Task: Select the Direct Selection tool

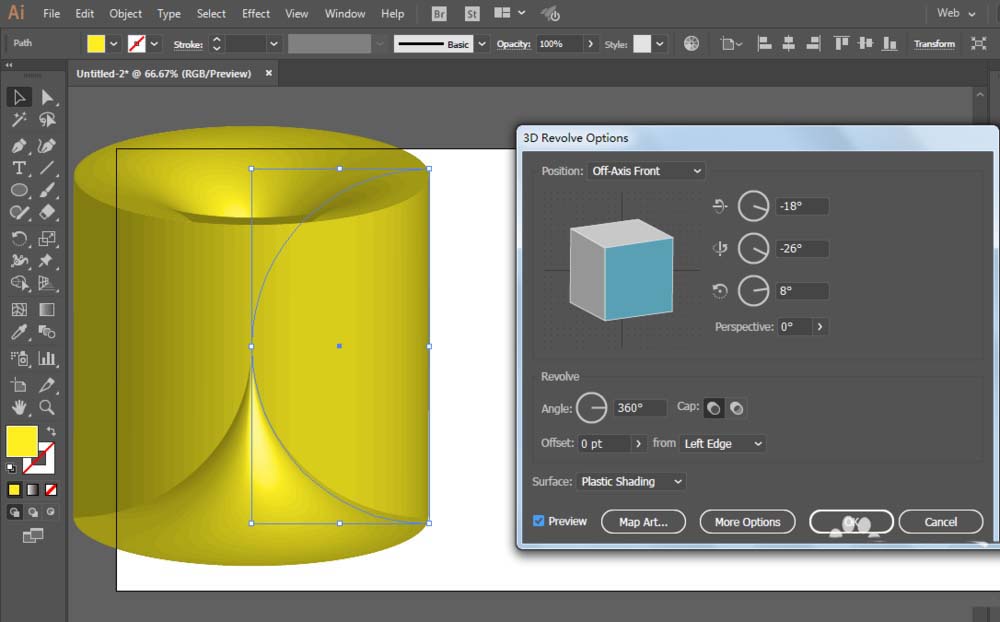Action: click(x=47, y=97)
